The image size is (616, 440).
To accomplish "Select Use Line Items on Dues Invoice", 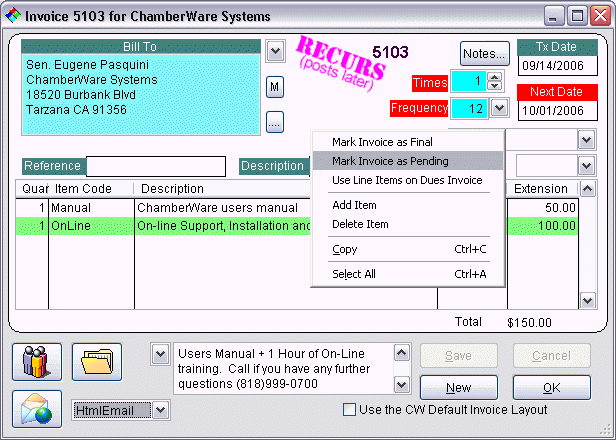I will pos(408,180).
